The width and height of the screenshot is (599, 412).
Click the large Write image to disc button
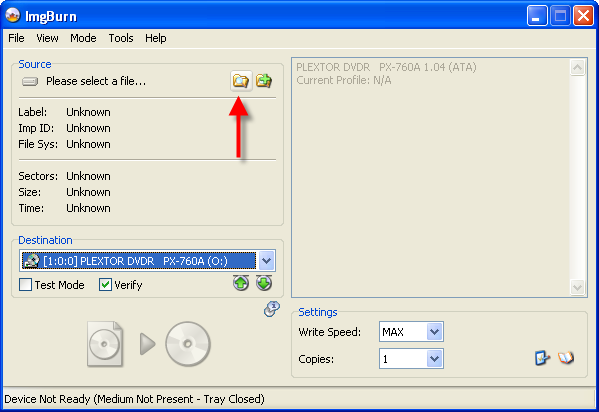pyautogui.click(x=149, y=344)
